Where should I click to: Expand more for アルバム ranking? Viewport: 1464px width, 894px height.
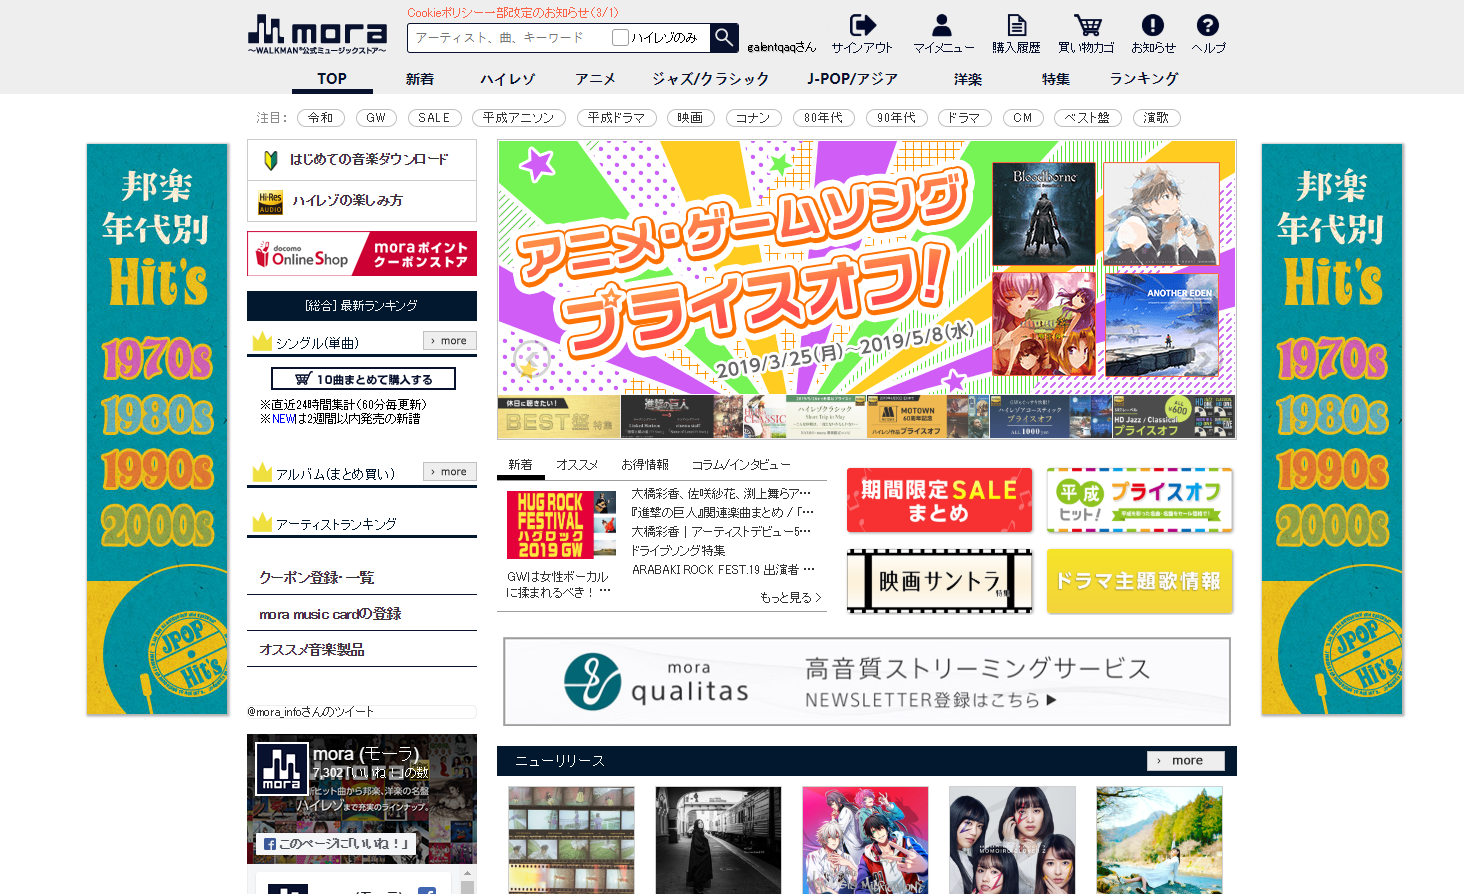click(x=449, y=471)
